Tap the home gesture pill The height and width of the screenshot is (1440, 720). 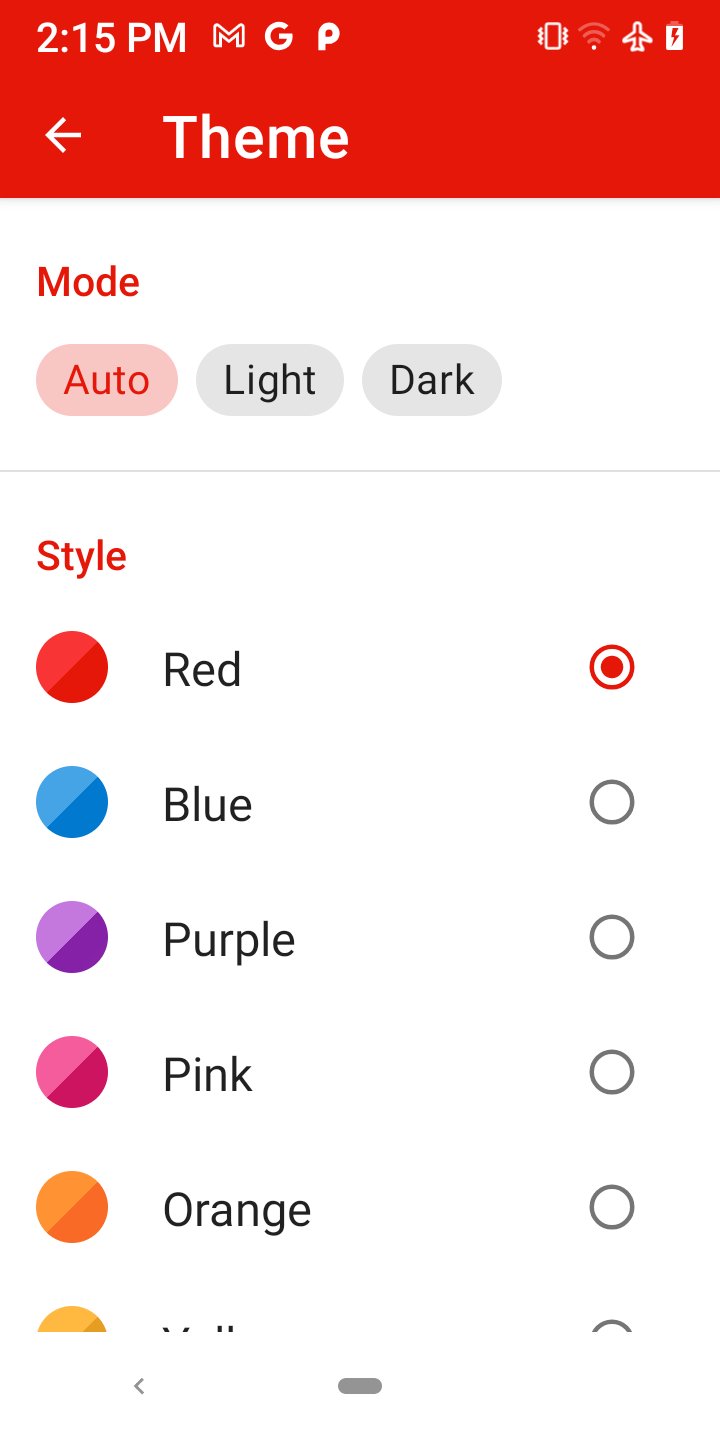pos(360,1386)
